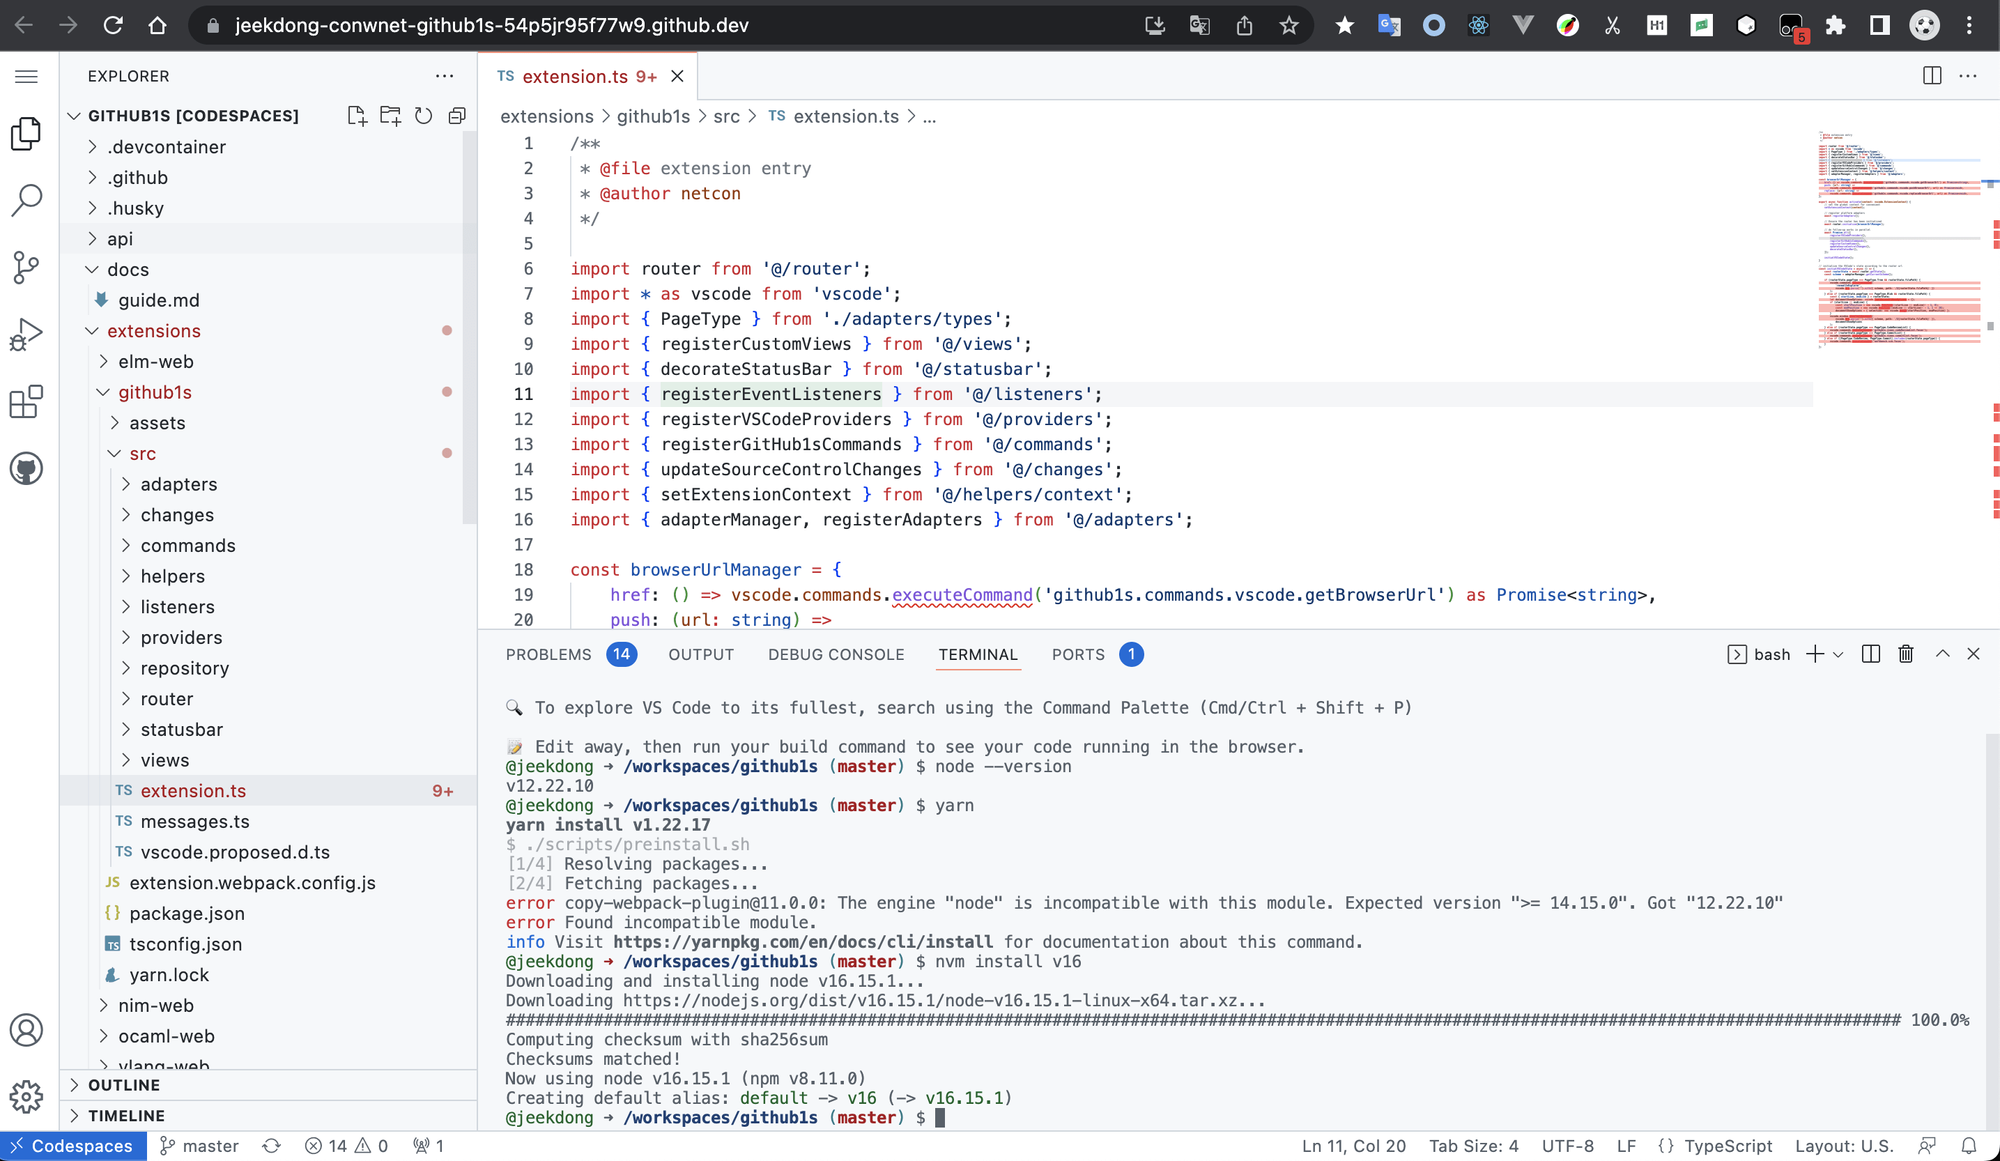Maximize the panel size with caret

1942,654
